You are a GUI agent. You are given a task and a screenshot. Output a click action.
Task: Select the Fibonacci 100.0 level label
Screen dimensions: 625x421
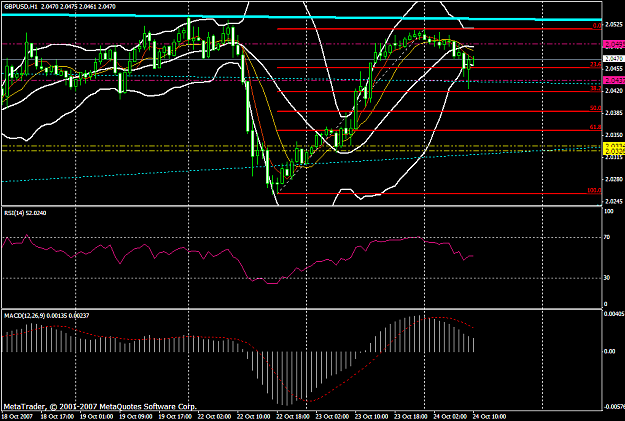(x=594, y=191)
